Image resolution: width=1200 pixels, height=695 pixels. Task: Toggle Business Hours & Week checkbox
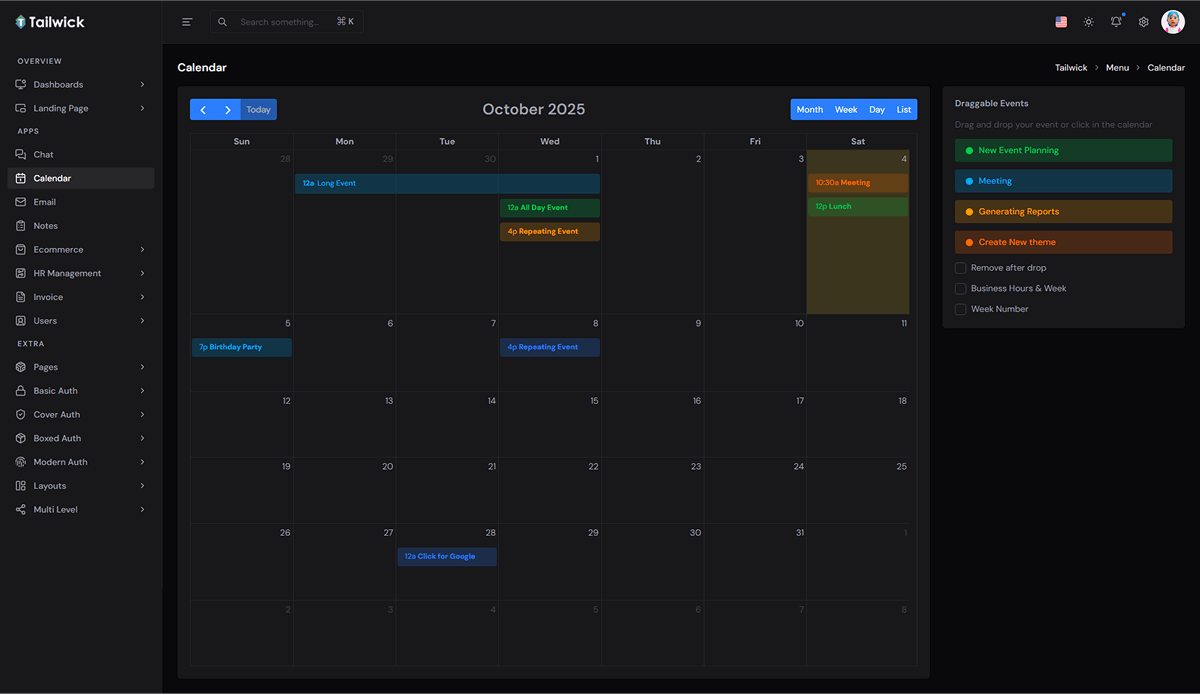pyautogui.click(x=960, y=289)
